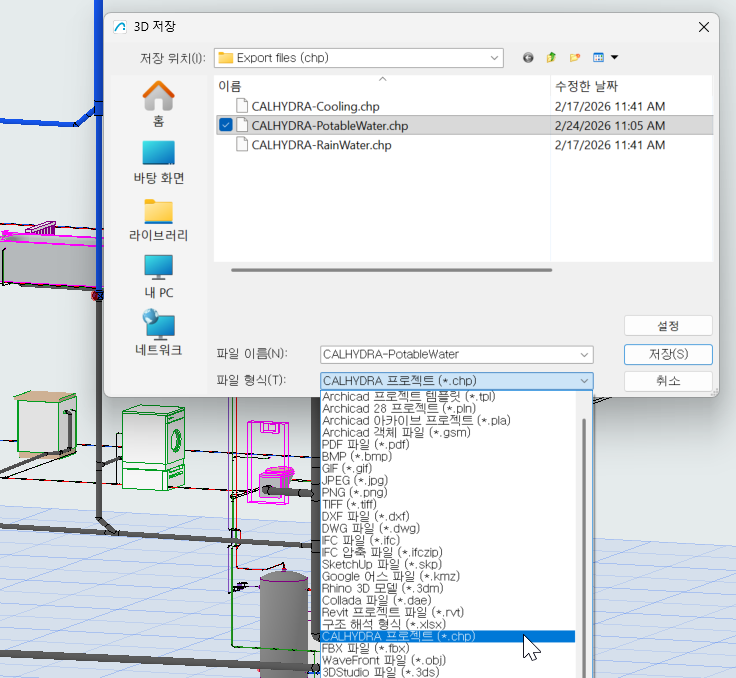This screenshot has width=736, height=678.
Task: Open the 네트워크 location shortcut
Action: point(159,332)
